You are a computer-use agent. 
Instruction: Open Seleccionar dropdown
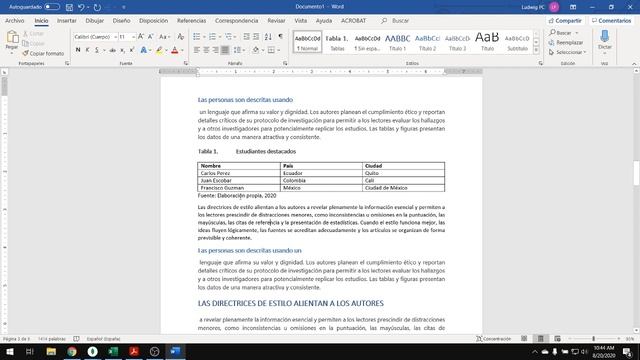(567, 52)
